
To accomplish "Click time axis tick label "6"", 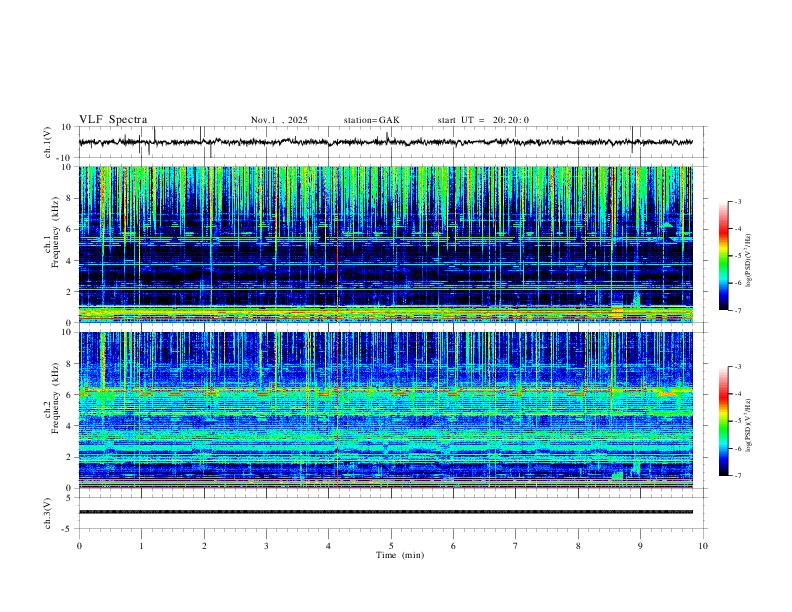I will click(x=453, y=546).
